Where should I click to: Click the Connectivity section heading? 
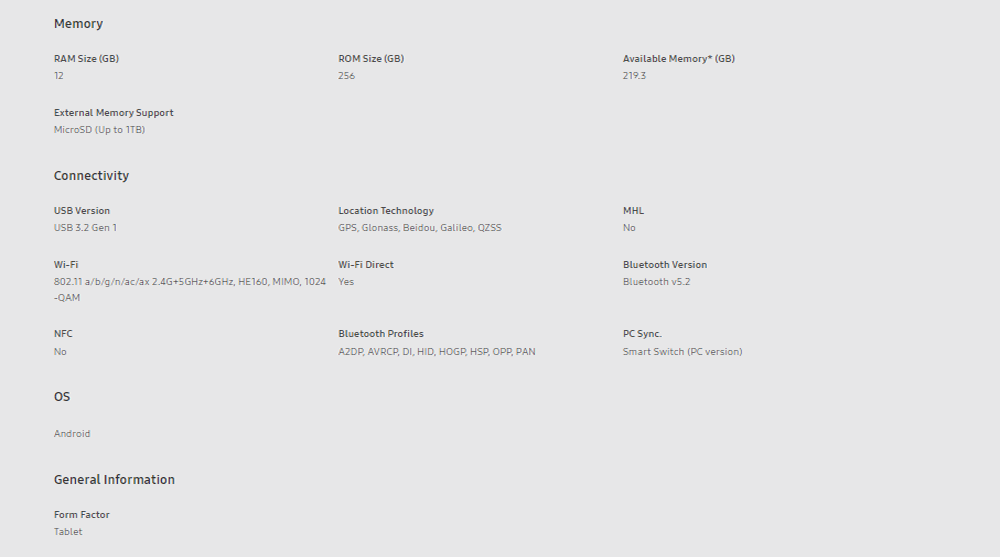(x=91, y=175)
